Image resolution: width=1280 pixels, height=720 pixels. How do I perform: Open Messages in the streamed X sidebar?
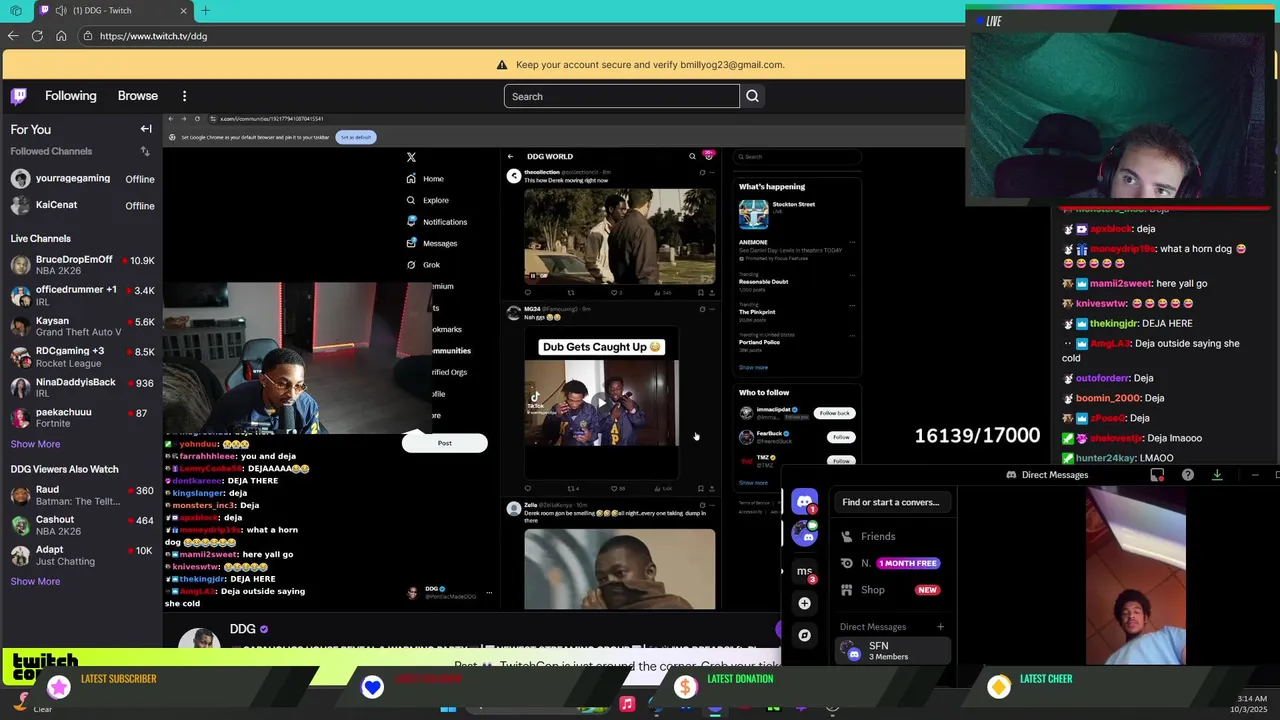point(432,243)
